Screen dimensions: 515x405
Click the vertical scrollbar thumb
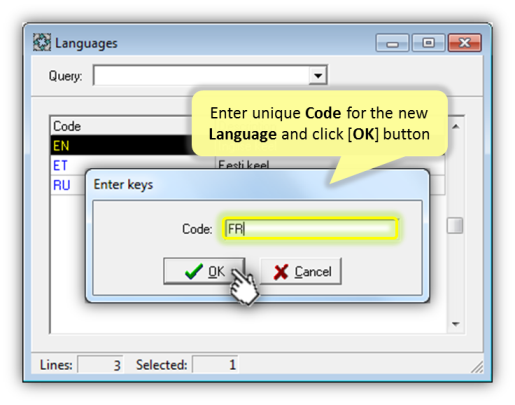point(455,225)
